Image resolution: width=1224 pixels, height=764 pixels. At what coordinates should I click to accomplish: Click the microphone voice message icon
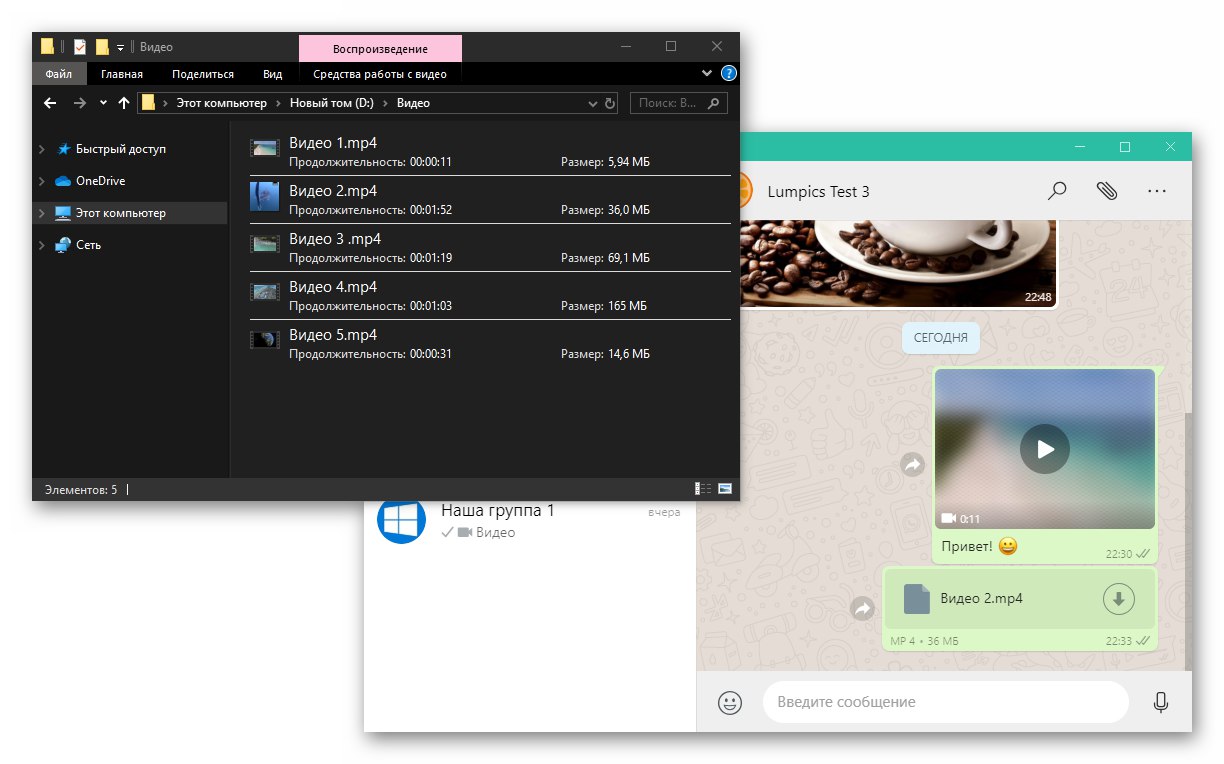pos(1161,702)
